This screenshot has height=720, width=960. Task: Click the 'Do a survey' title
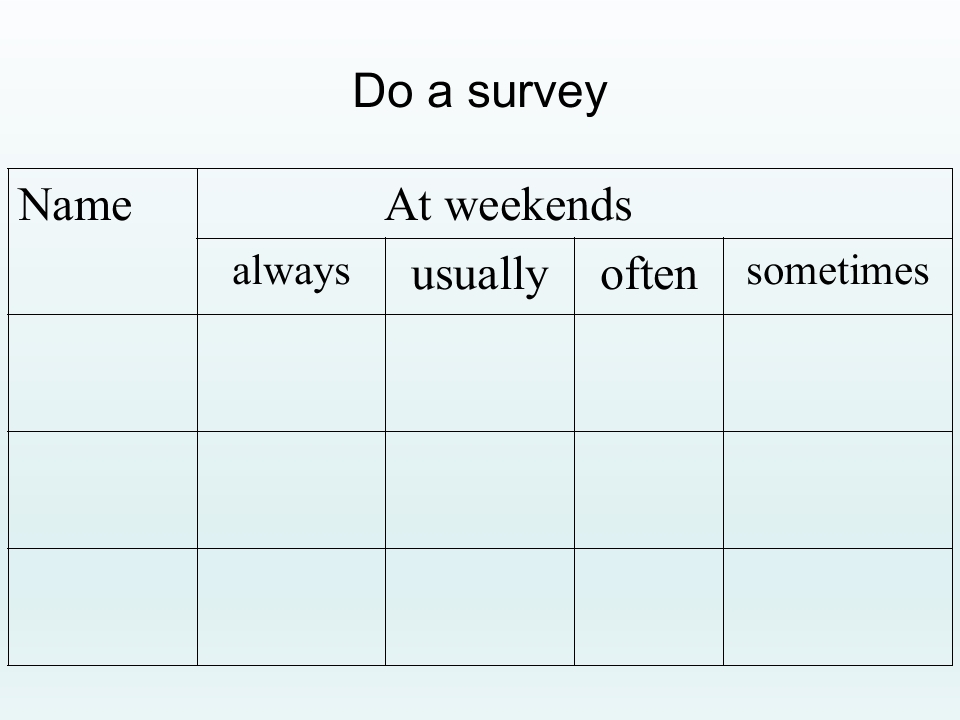[480, 91]
